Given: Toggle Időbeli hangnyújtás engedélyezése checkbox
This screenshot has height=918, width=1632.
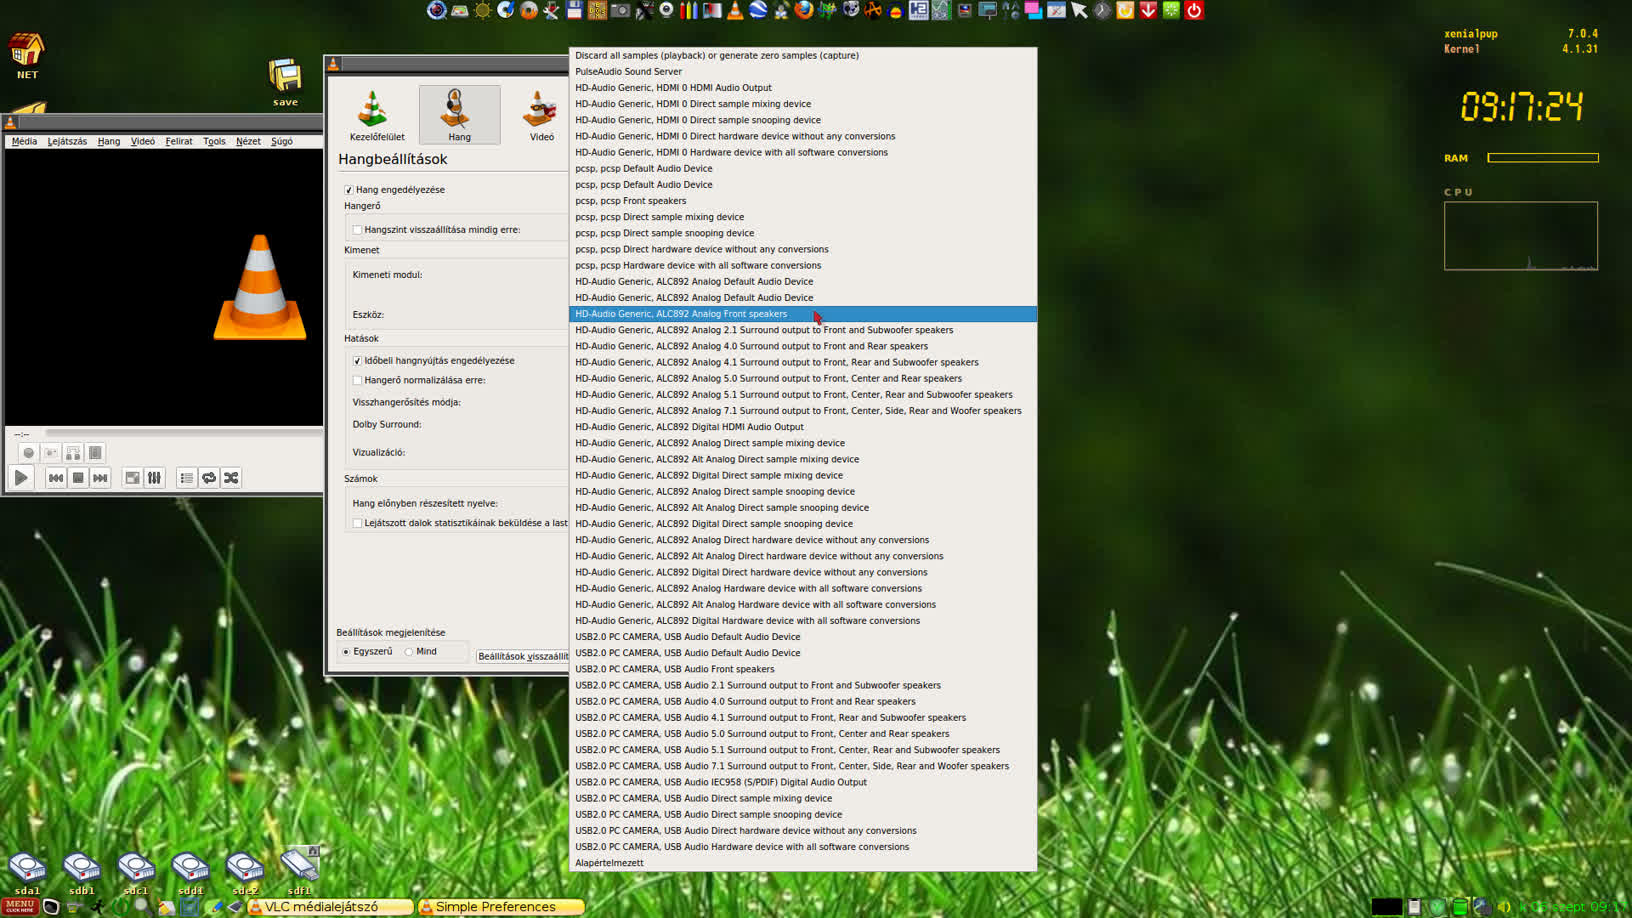Looking at the screenshot, I should [x=357, y=361].
